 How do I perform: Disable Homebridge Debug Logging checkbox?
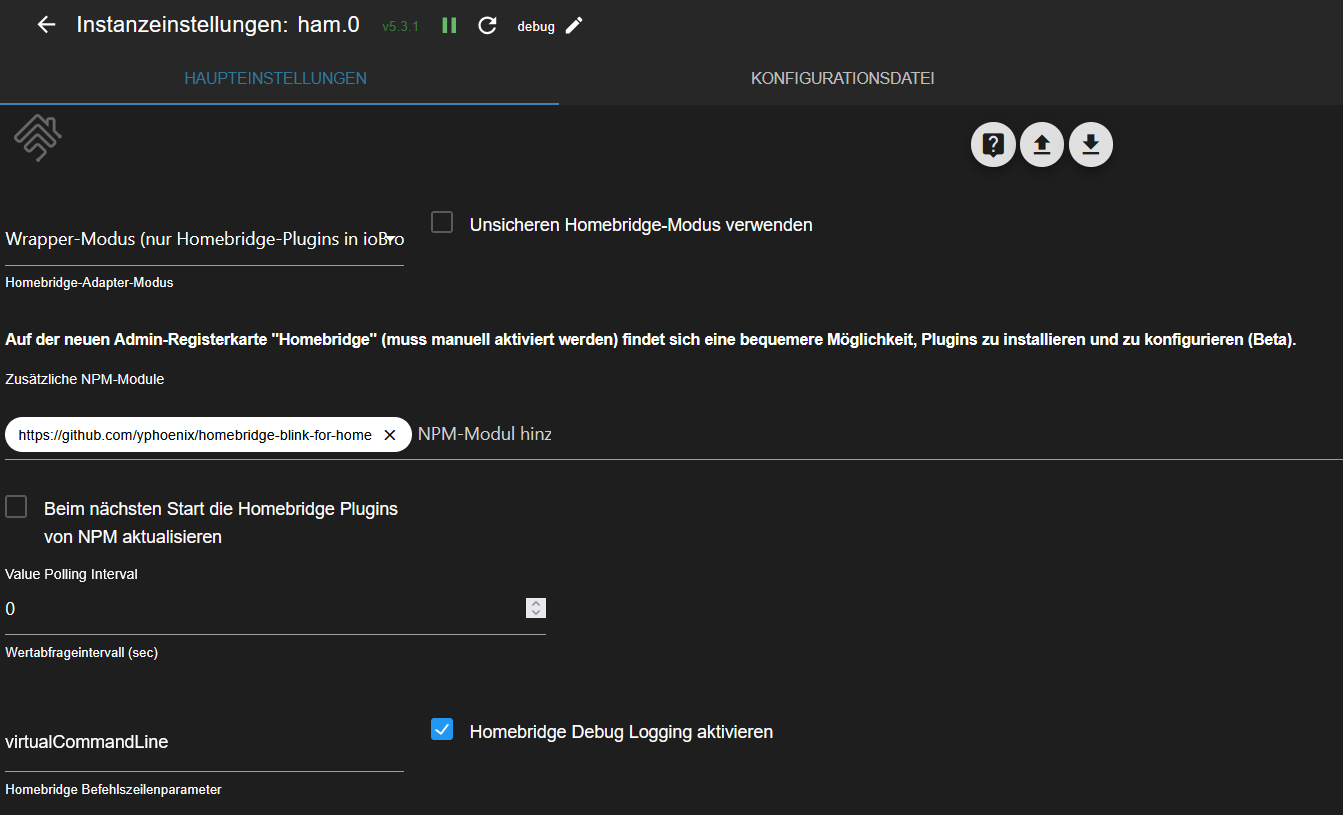coord(442,730)
